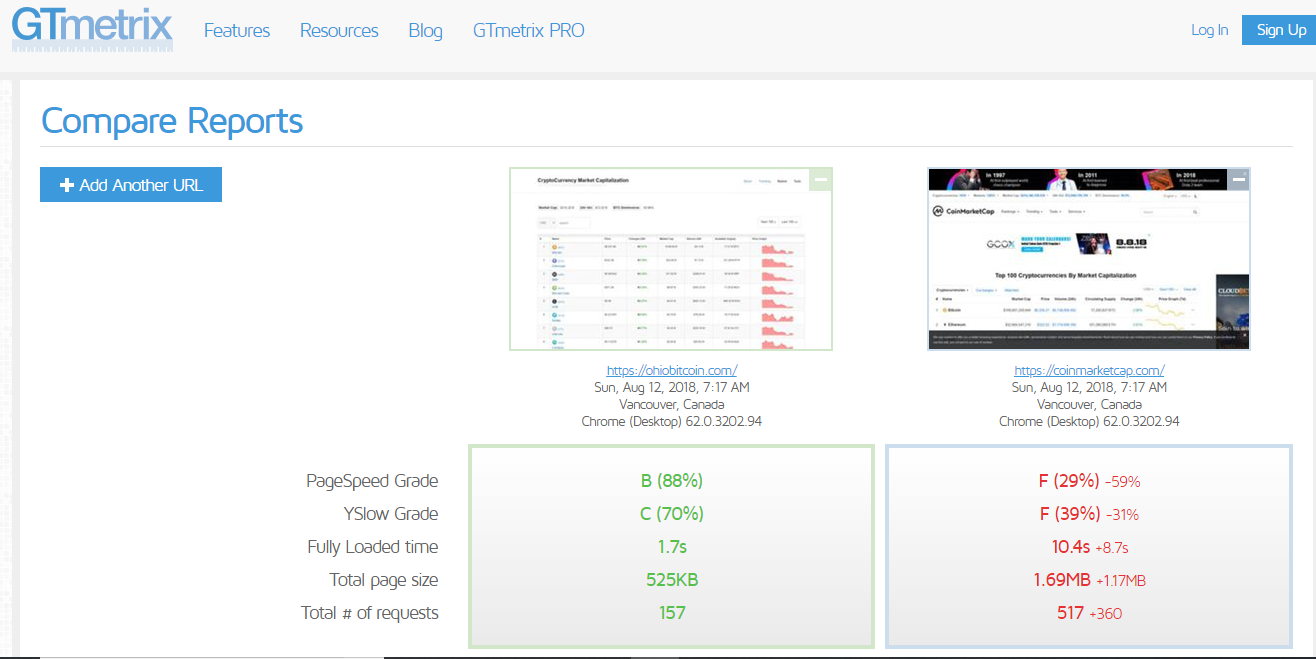Open the GTmetrix PRO page
This screenshot has width=1316, height=659.
(528, 30)
